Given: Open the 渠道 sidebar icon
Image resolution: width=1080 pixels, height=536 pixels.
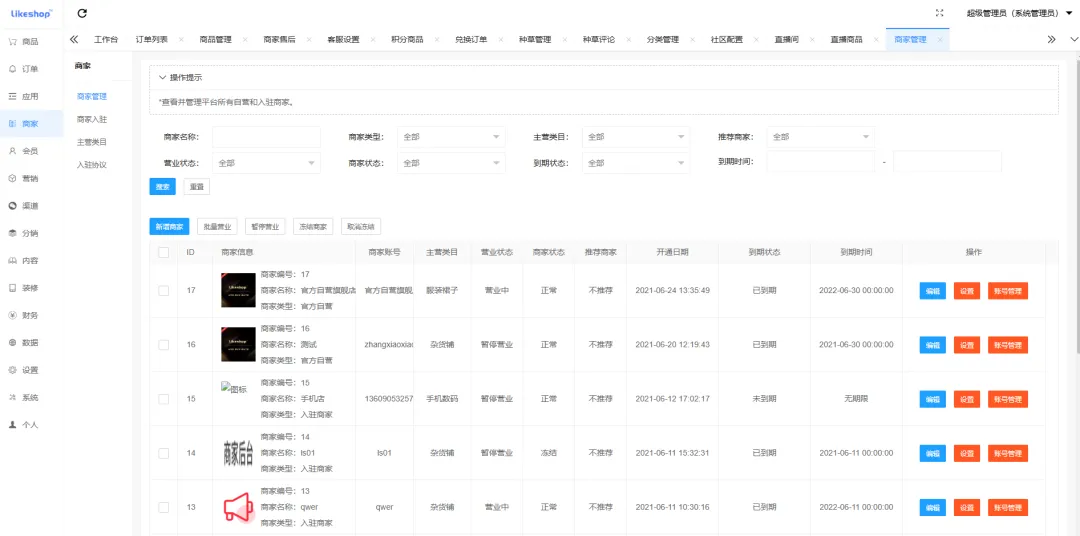Looking at the screenshot, I should [x=12, y=205].
